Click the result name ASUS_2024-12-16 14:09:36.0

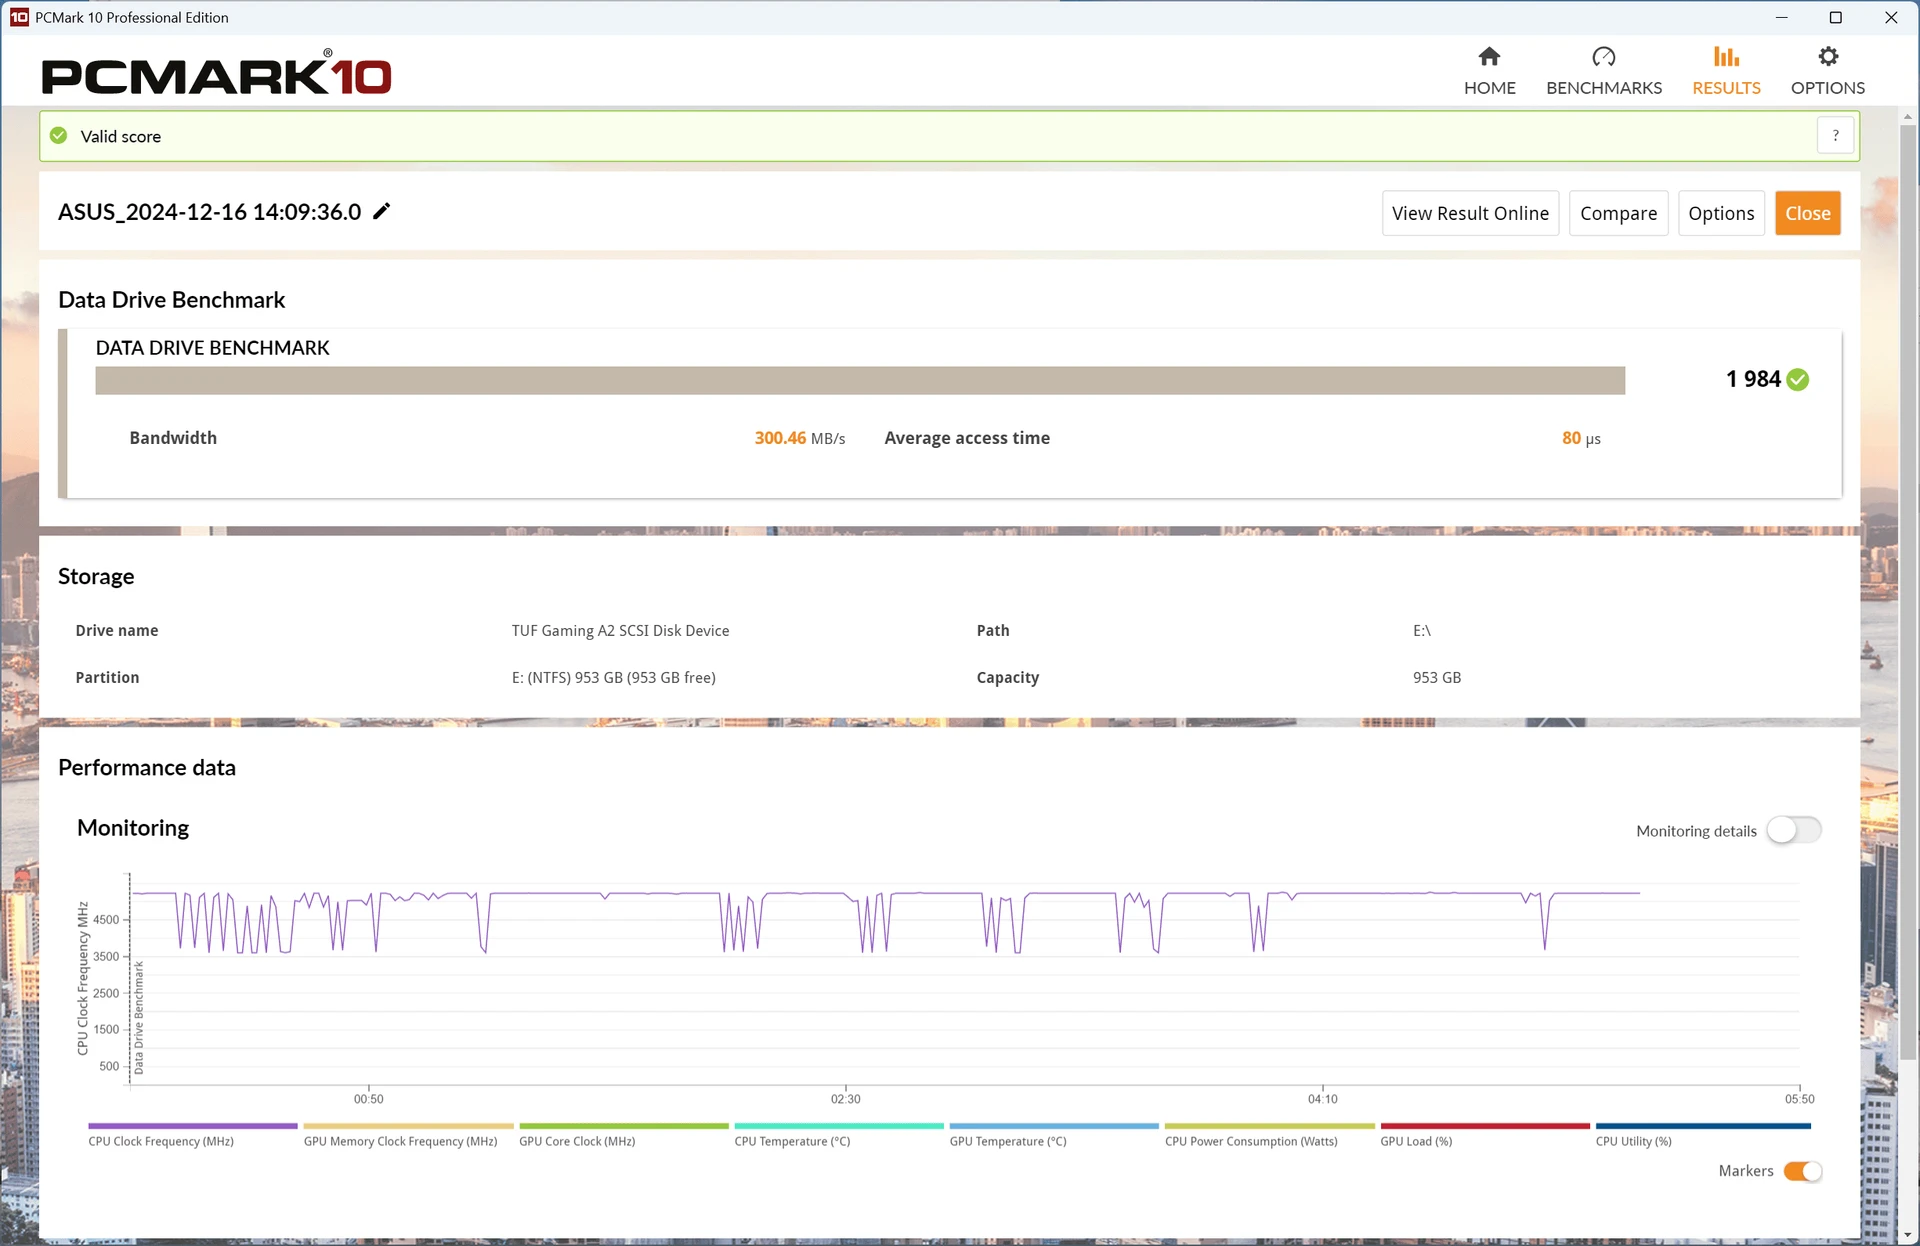point(209,212)
